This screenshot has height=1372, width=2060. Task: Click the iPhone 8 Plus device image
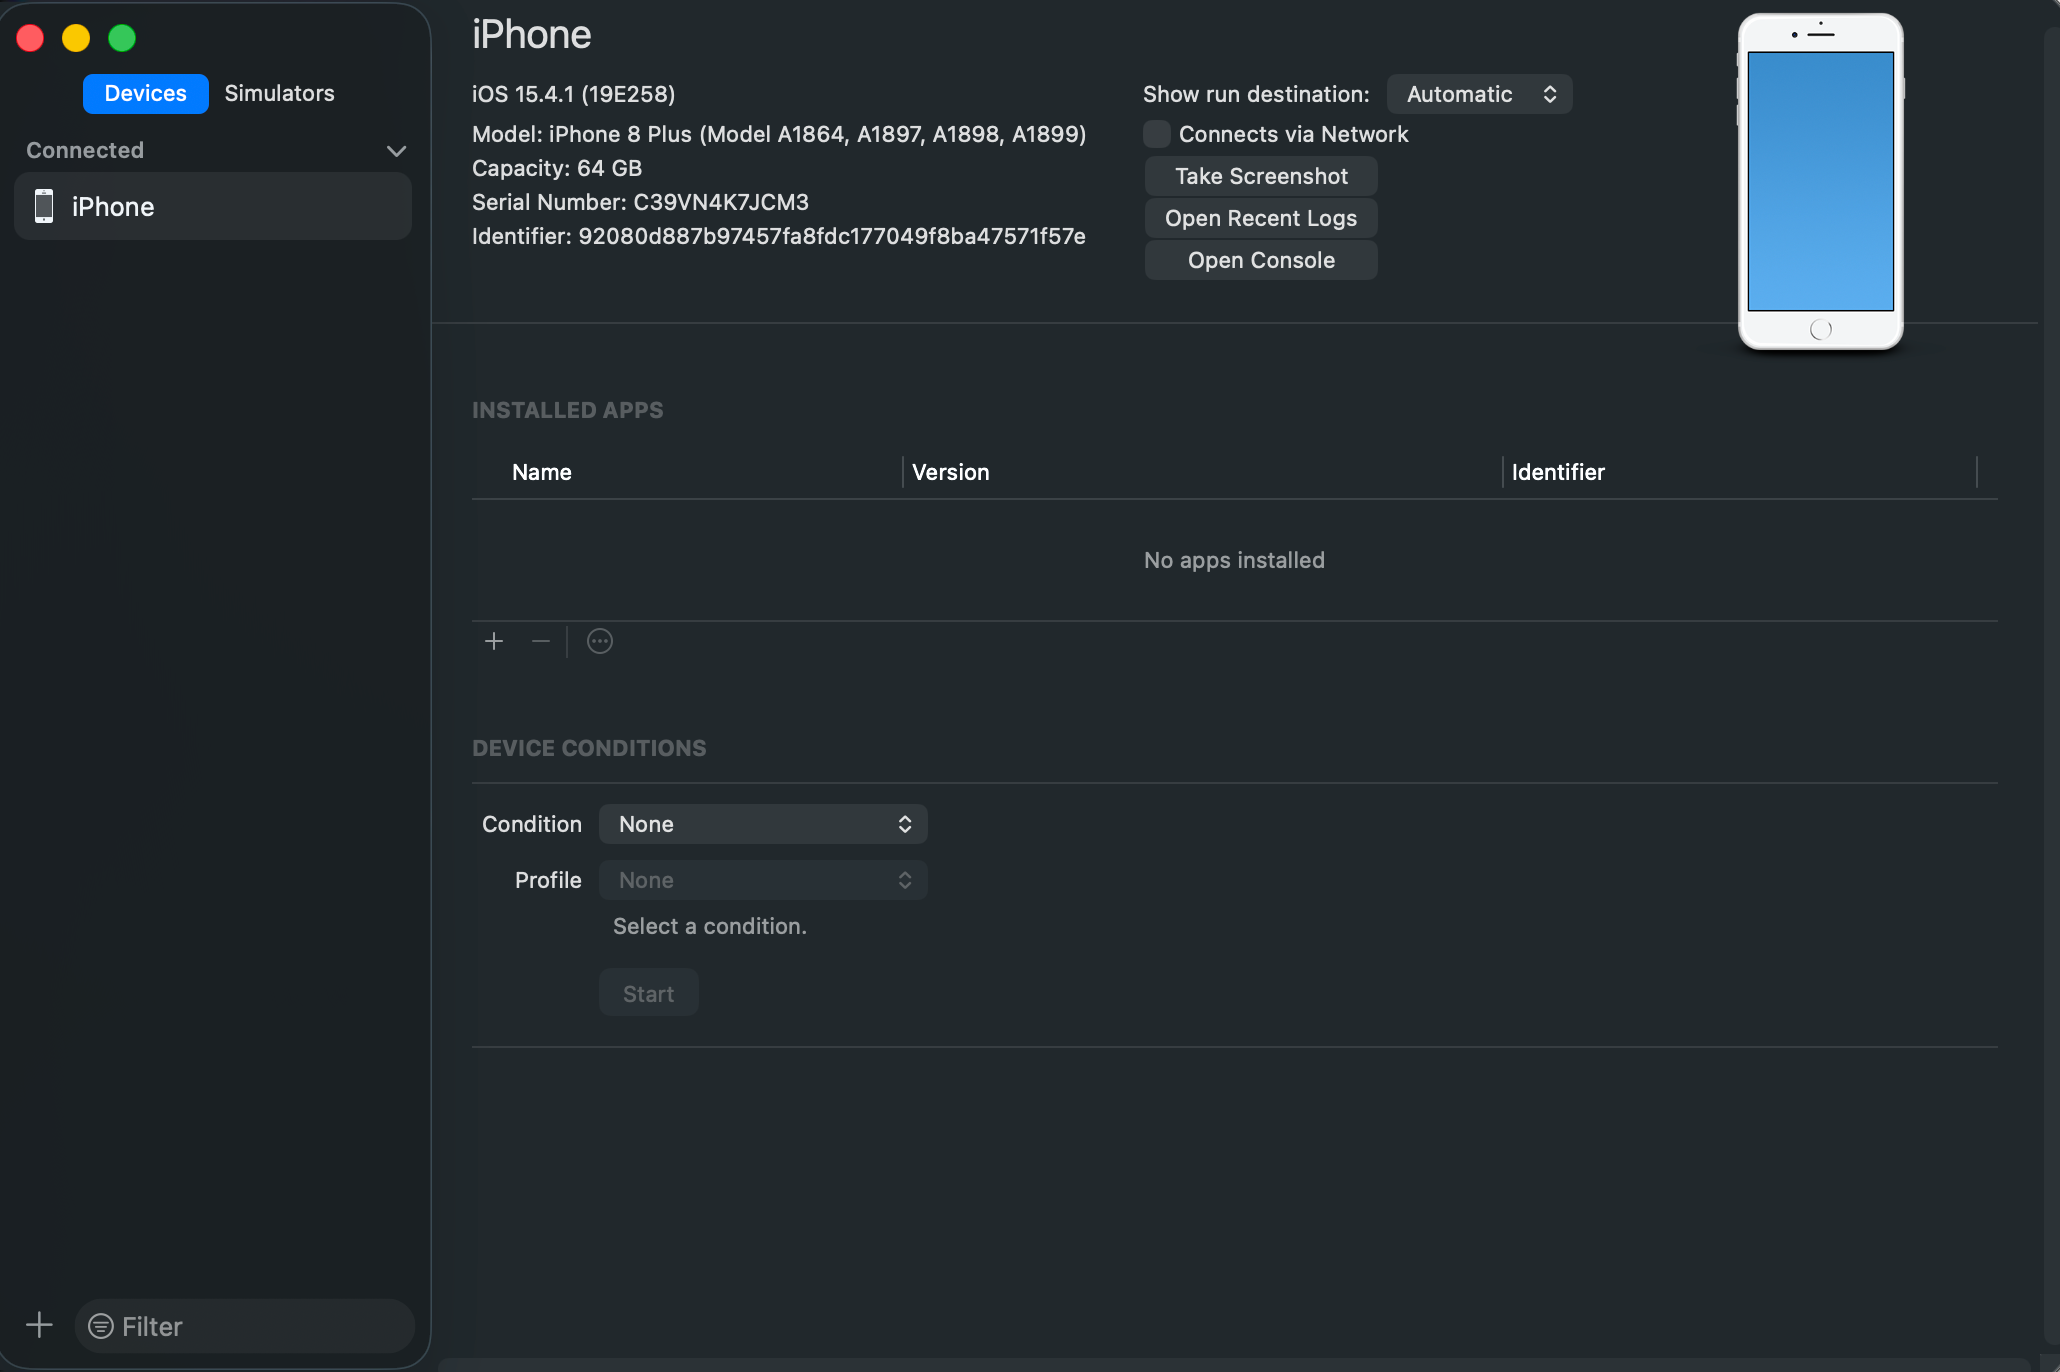1820,182
